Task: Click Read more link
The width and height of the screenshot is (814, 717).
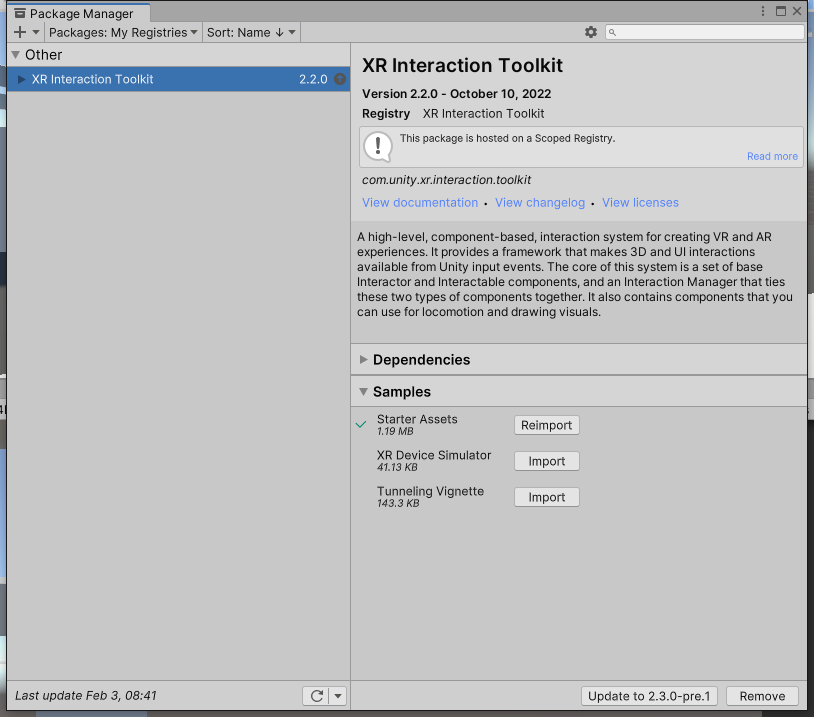Action: pos(772,156)
